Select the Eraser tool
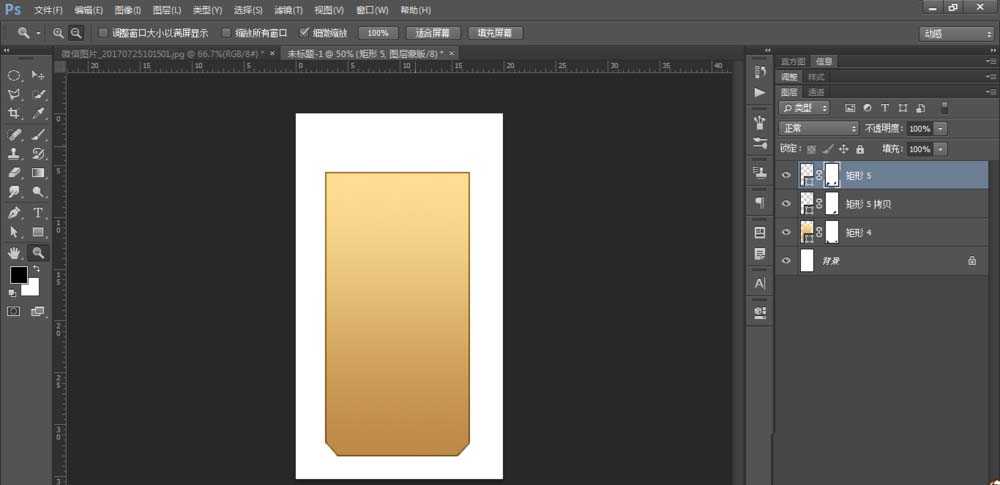The width and height of the screenshot is (1000, 485). pyautogui.click(x=15, y=173)
